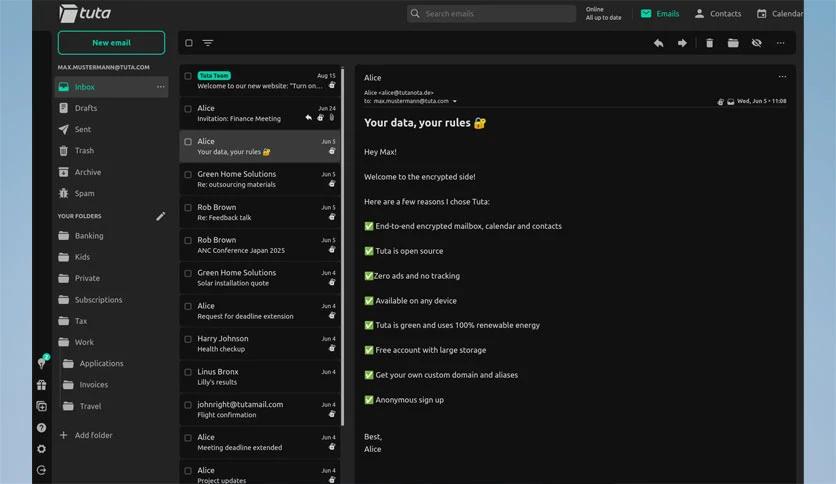This screenshot has height=484, width=836.
Task: Open Linus Bronx's Lilly's results email
Action: [260, 376]
